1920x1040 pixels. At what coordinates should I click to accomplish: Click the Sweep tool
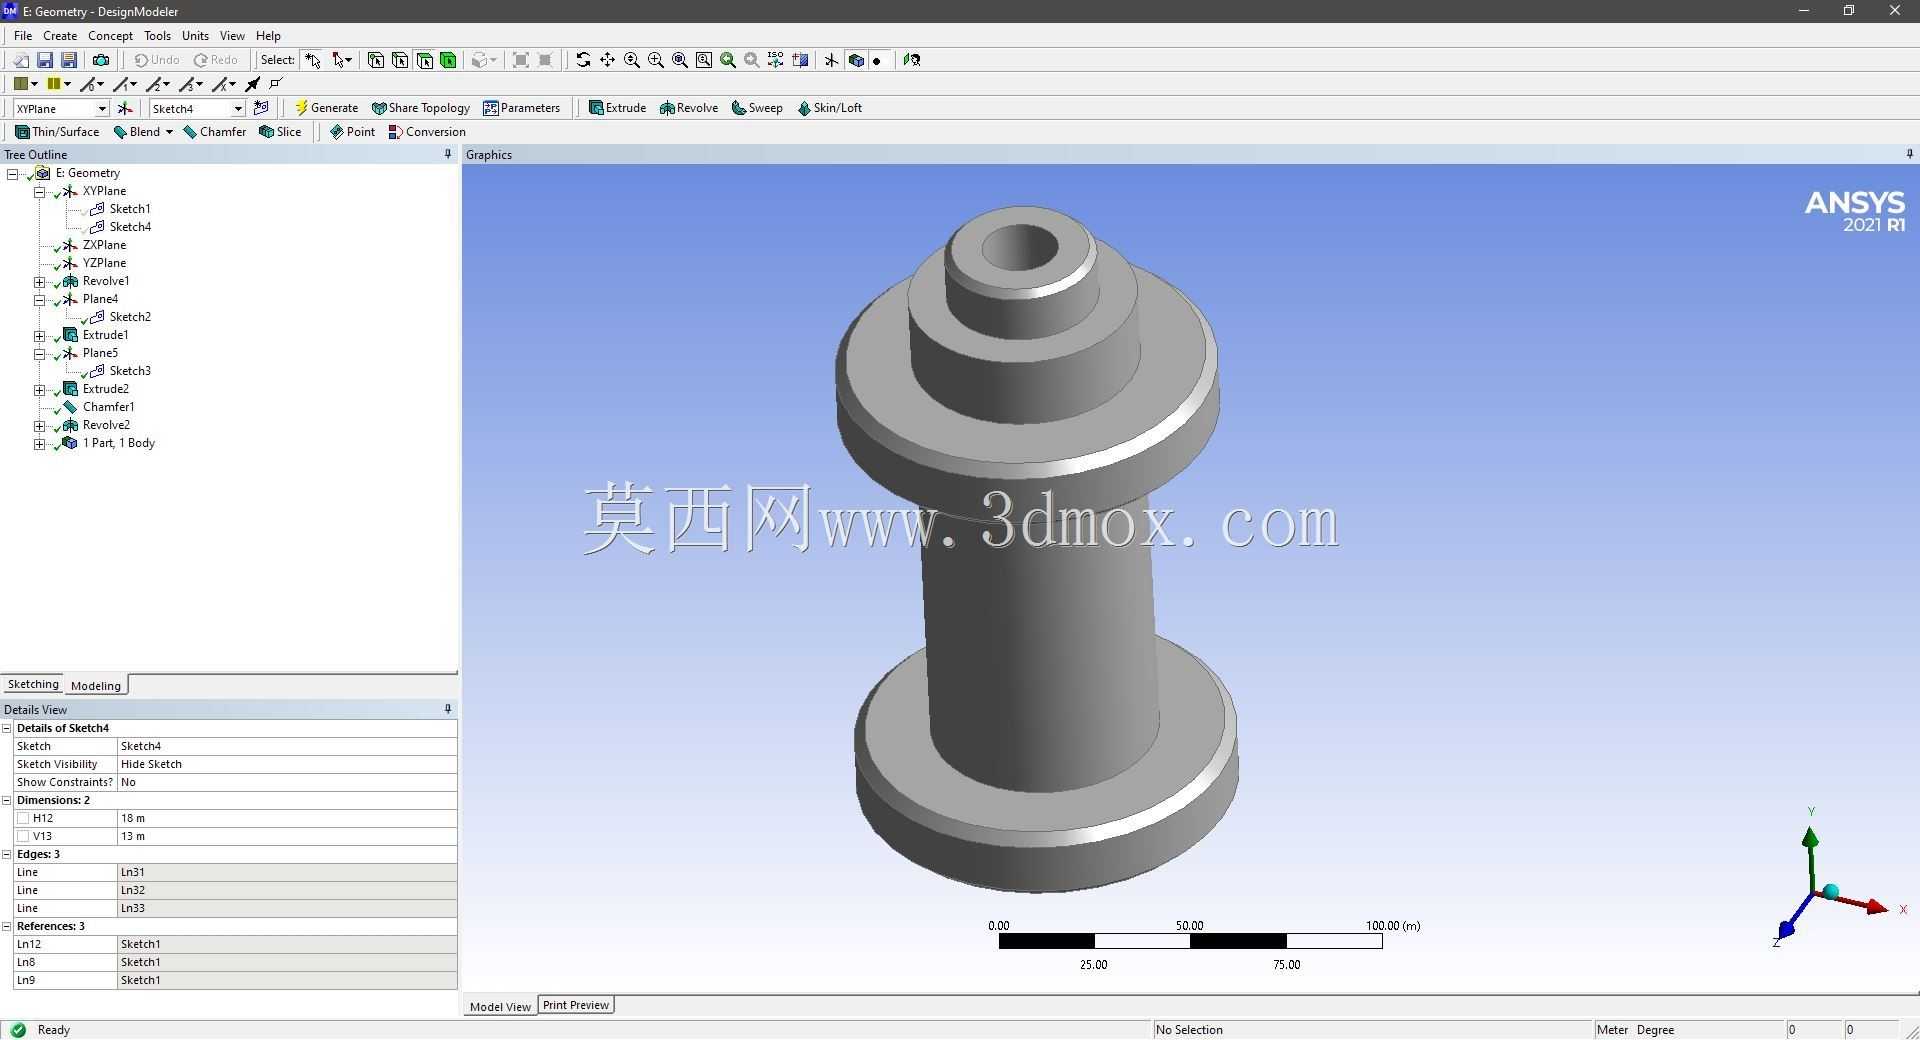757,108
